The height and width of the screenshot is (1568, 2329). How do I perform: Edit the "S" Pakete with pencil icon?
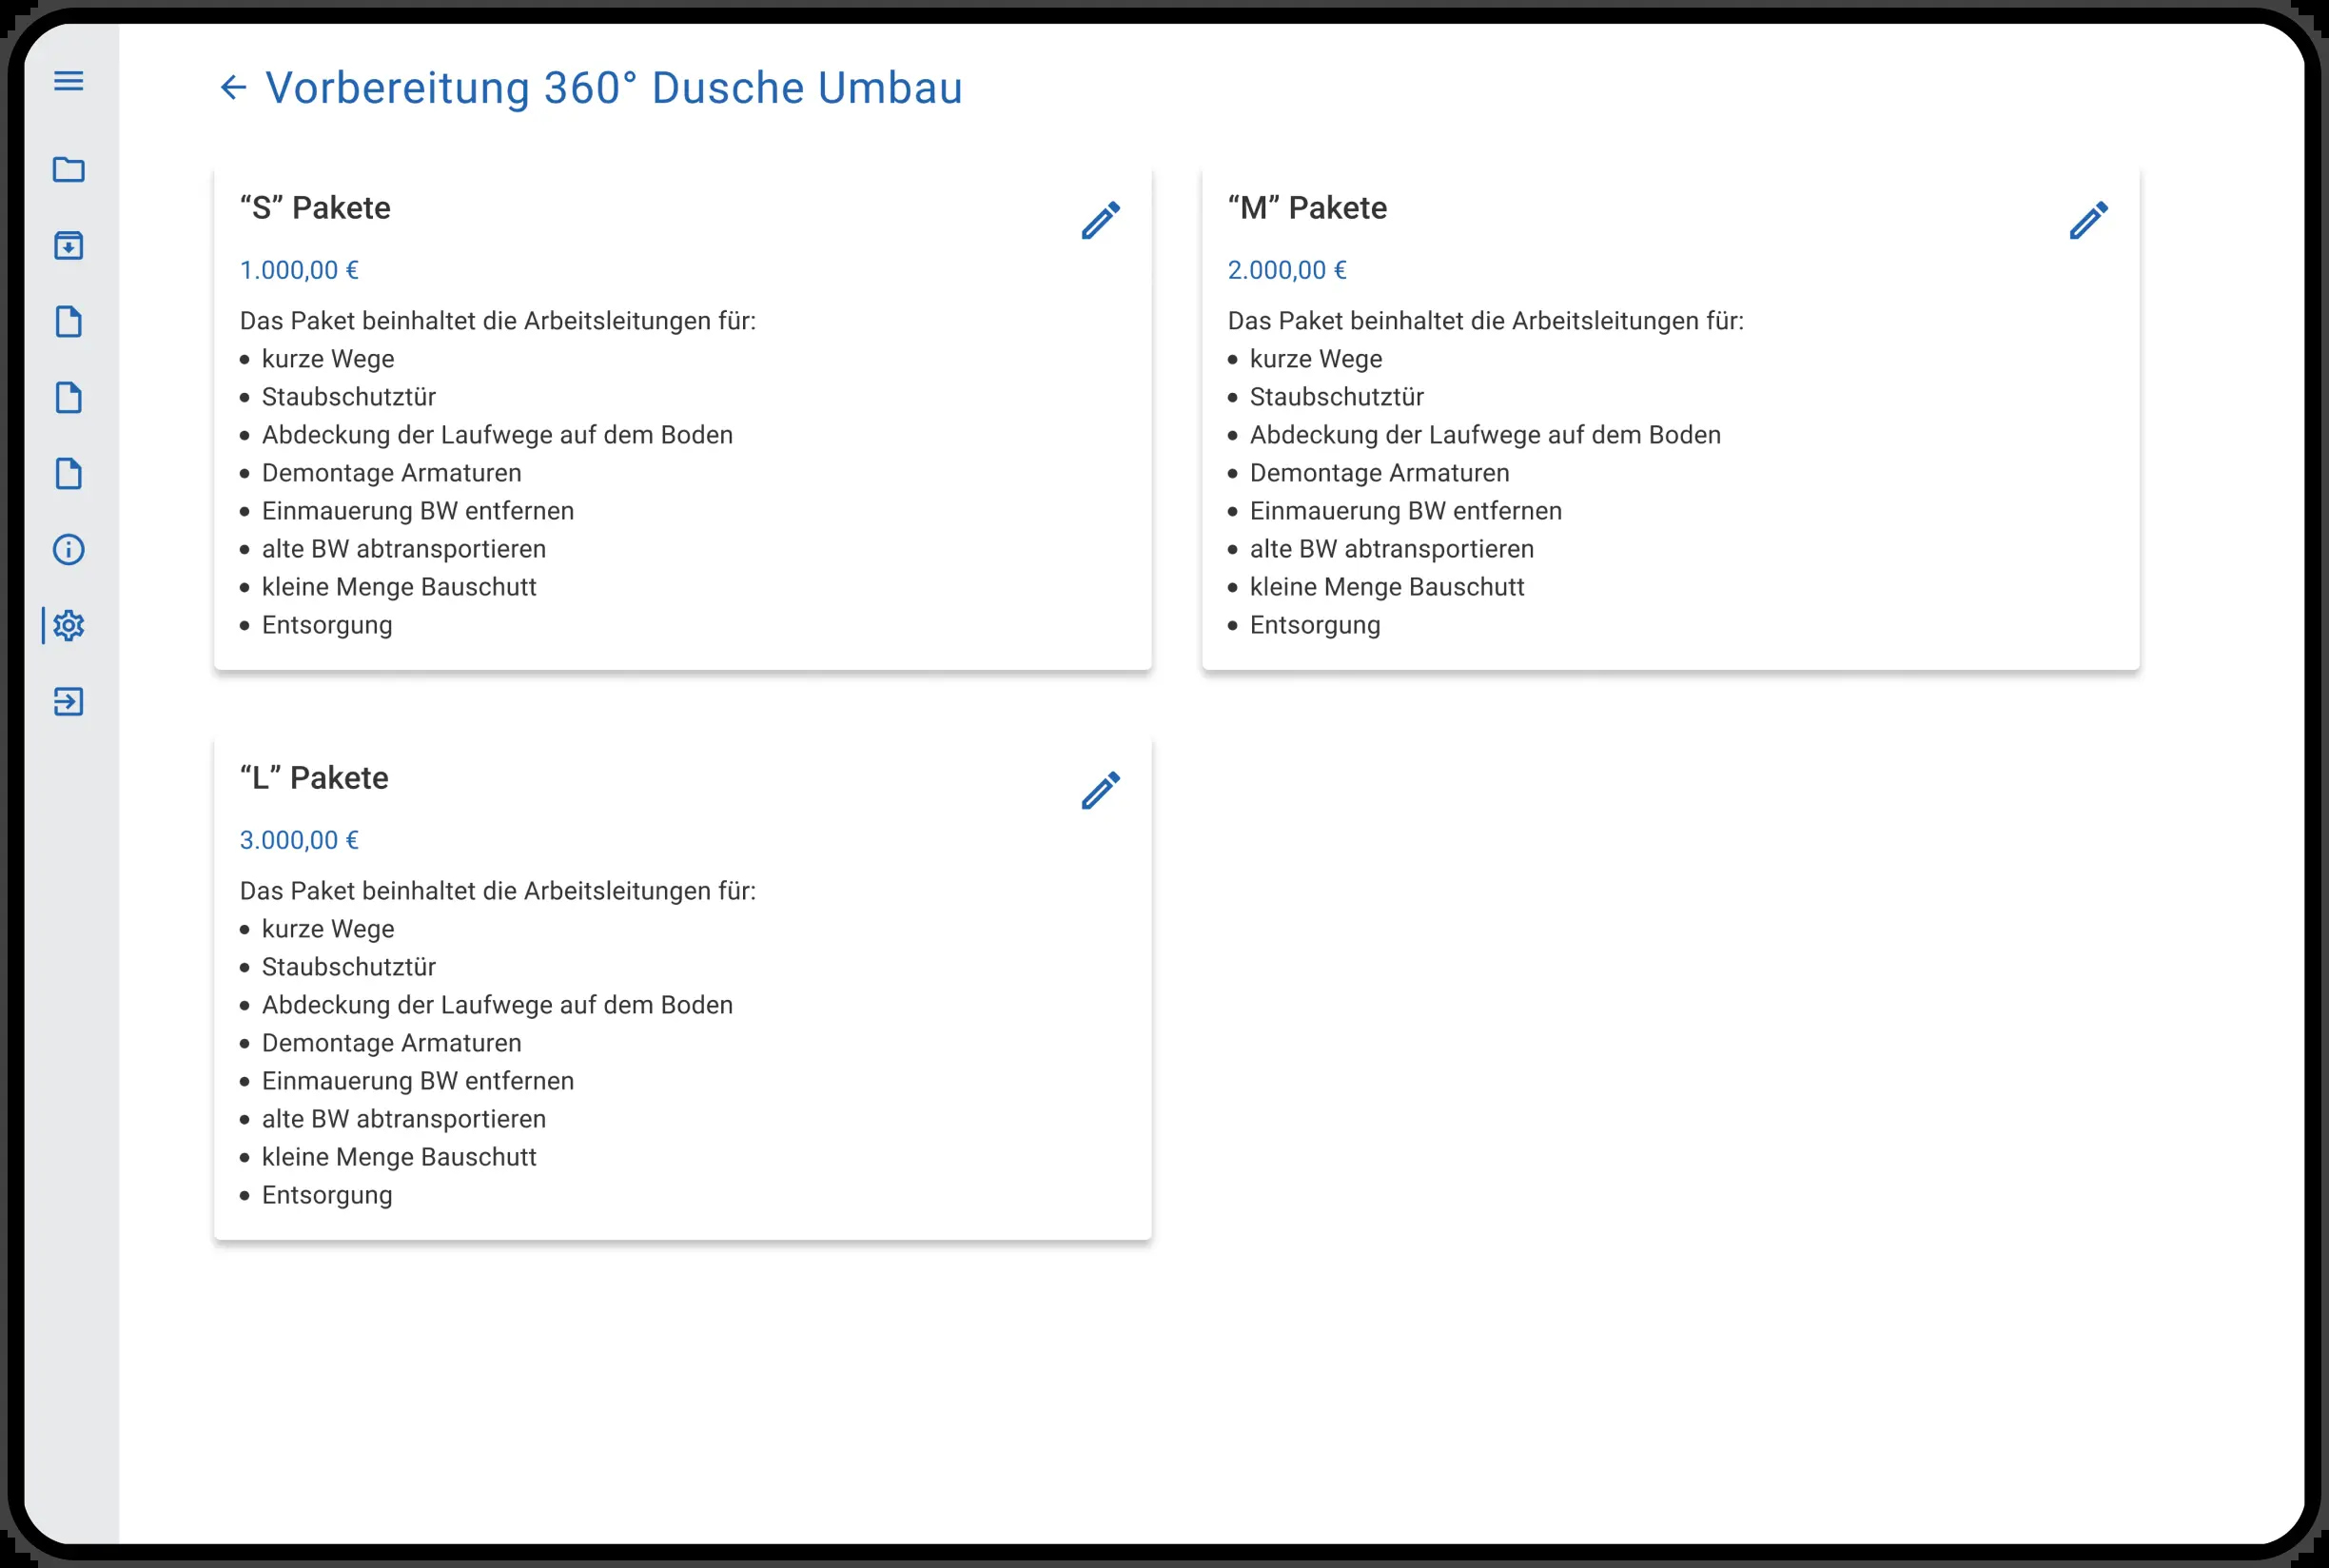tap(1101, 220)
